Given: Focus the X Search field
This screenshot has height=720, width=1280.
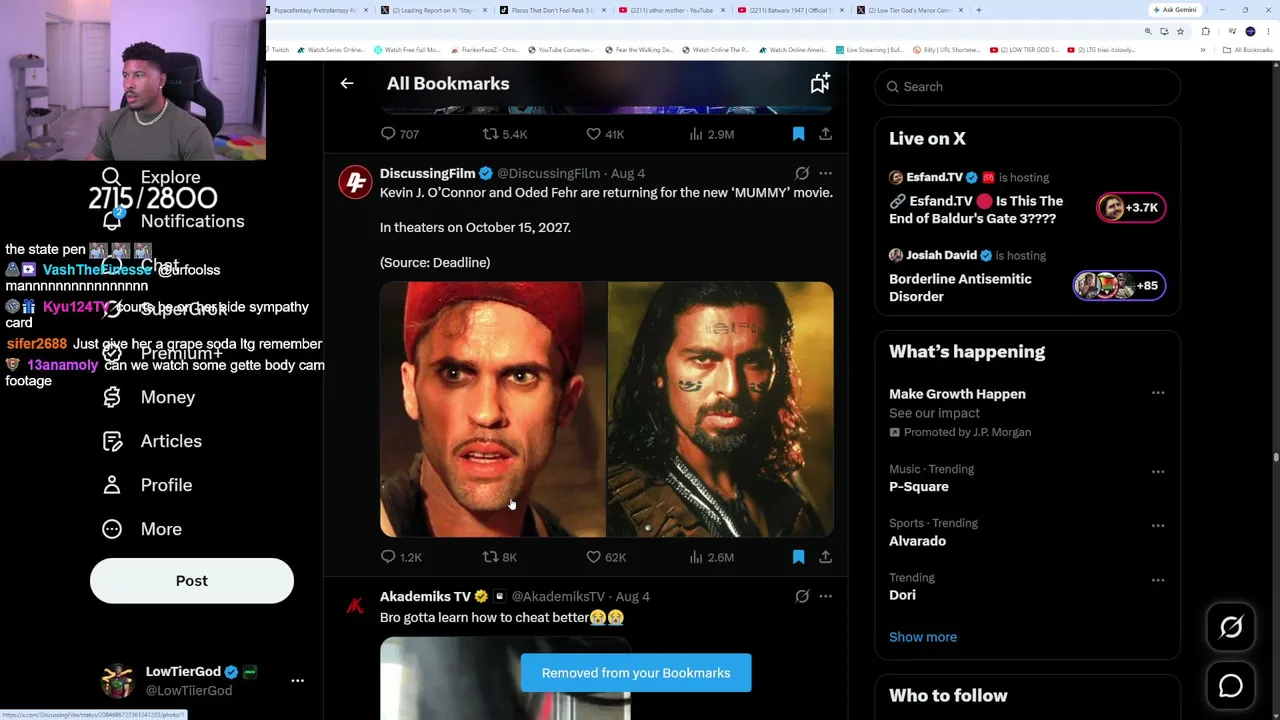Looking at the screenshot, I should (x=1028, y=87).
